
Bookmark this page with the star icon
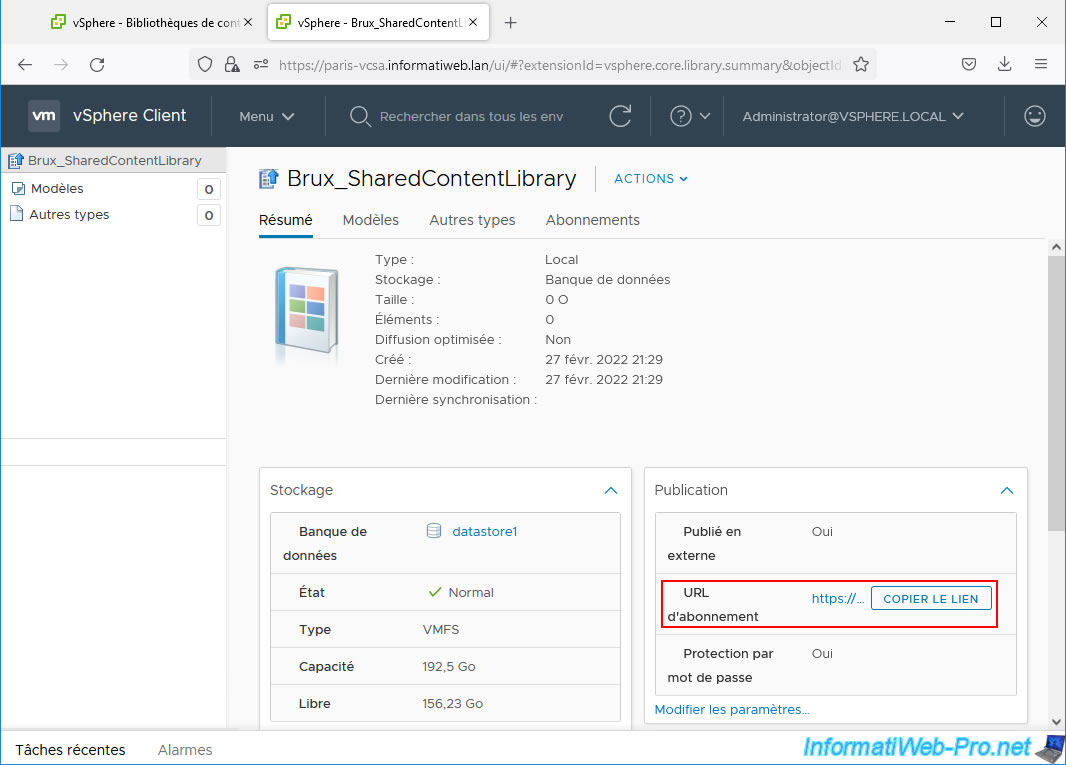[x=861, y=65]
